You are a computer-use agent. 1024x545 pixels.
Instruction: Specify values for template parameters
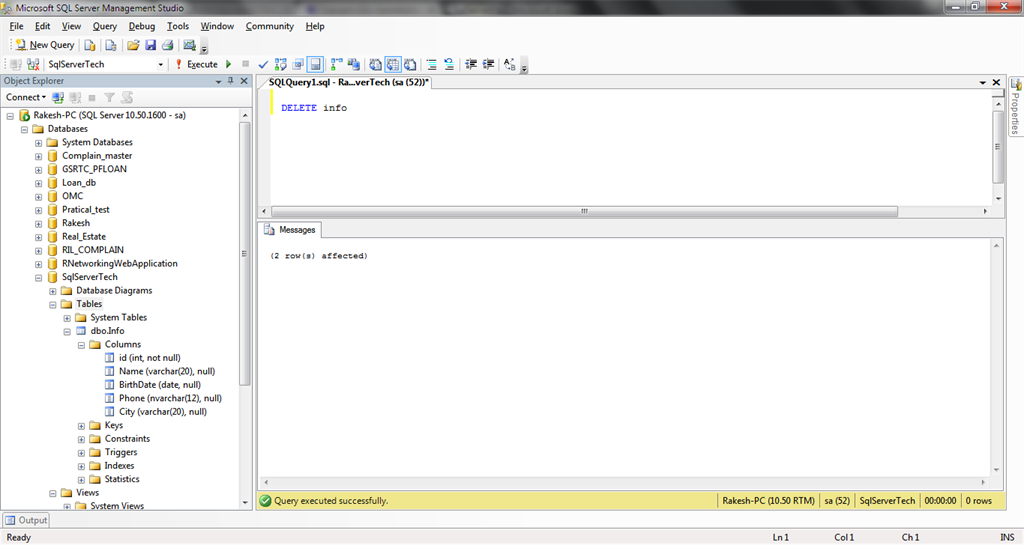[x=510, y=64]
